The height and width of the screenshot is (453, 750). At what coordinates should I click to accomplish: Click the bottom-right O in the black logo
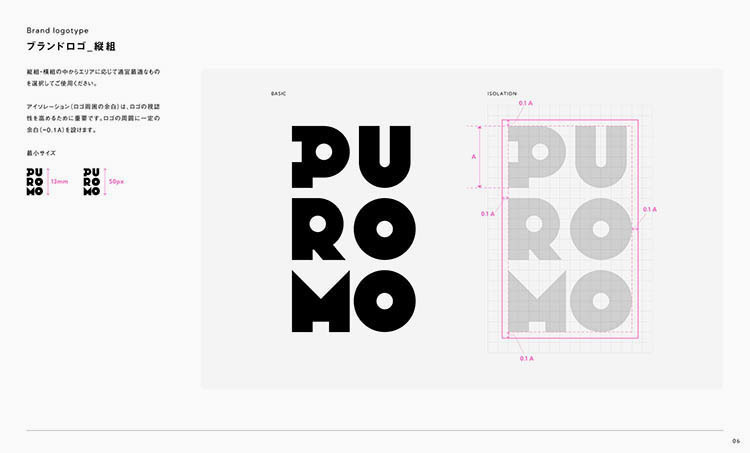pos(386,301)
